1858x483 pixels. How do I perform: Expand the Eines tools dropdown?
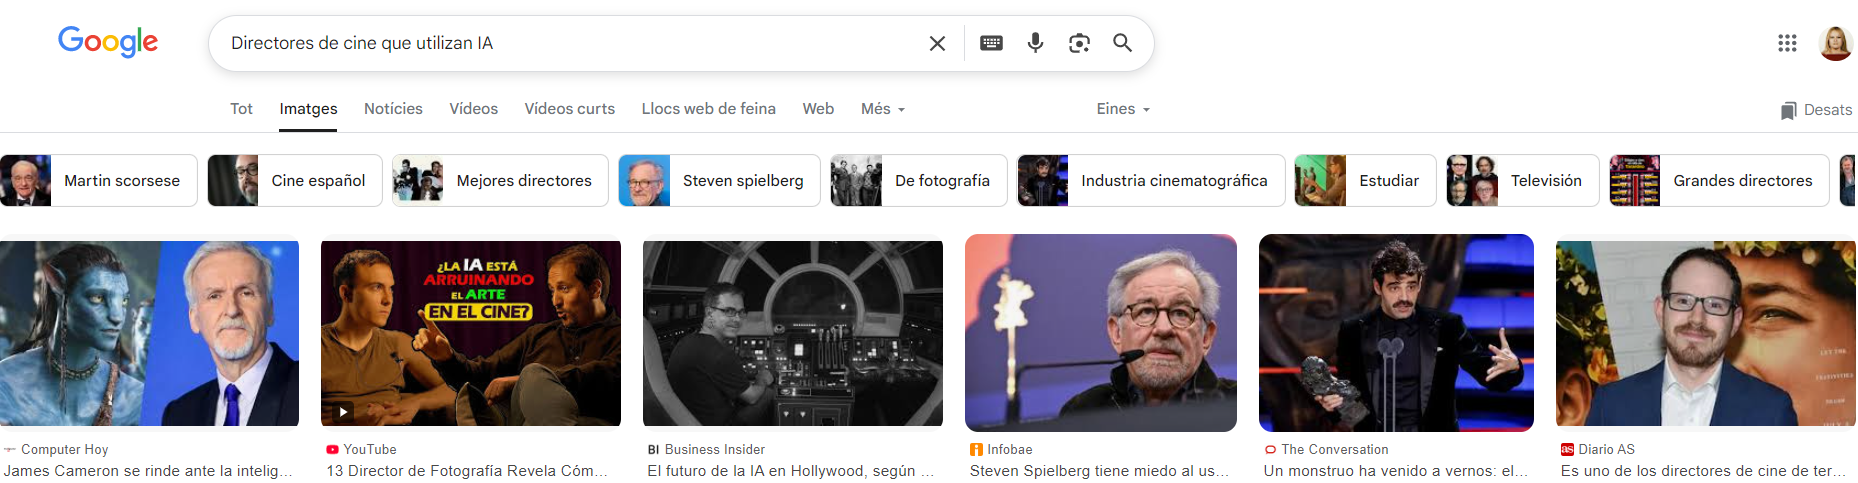pyautogui.click(x=1122, y=109)
